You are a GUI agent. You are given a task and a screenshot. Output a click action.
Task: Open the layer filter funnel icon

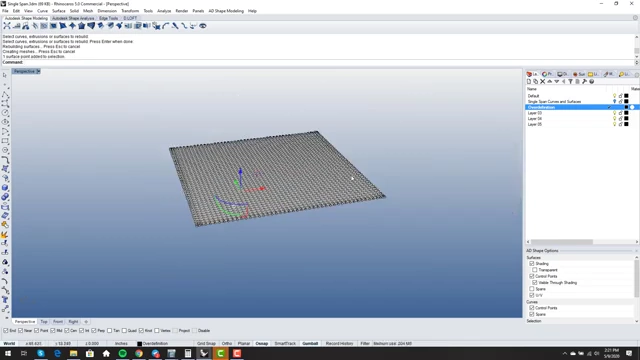571,81
